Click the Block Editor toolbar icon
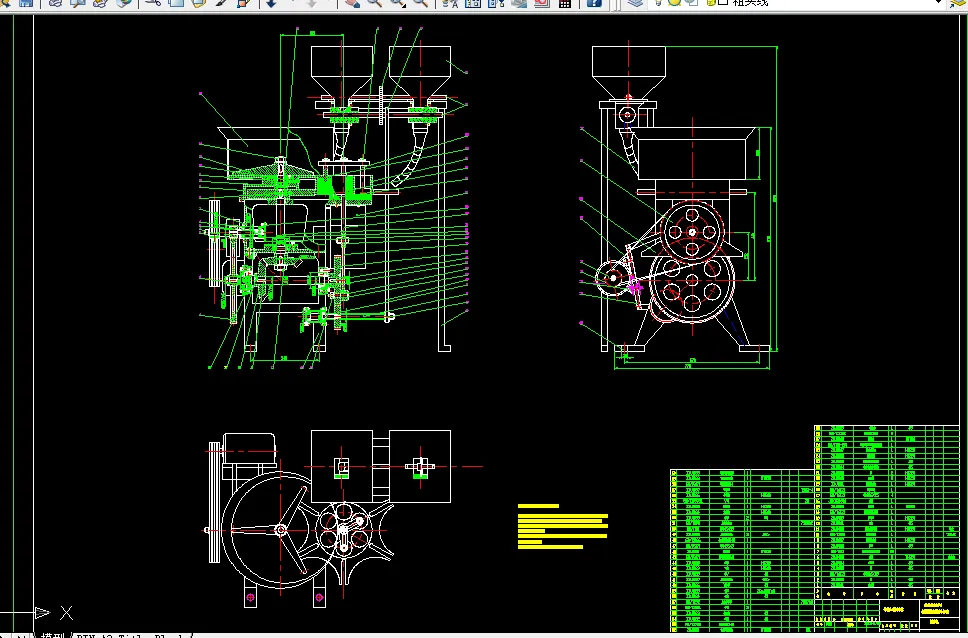Image resolution: width=968 pixels, height=638 pixels. [x=244, y=3]
